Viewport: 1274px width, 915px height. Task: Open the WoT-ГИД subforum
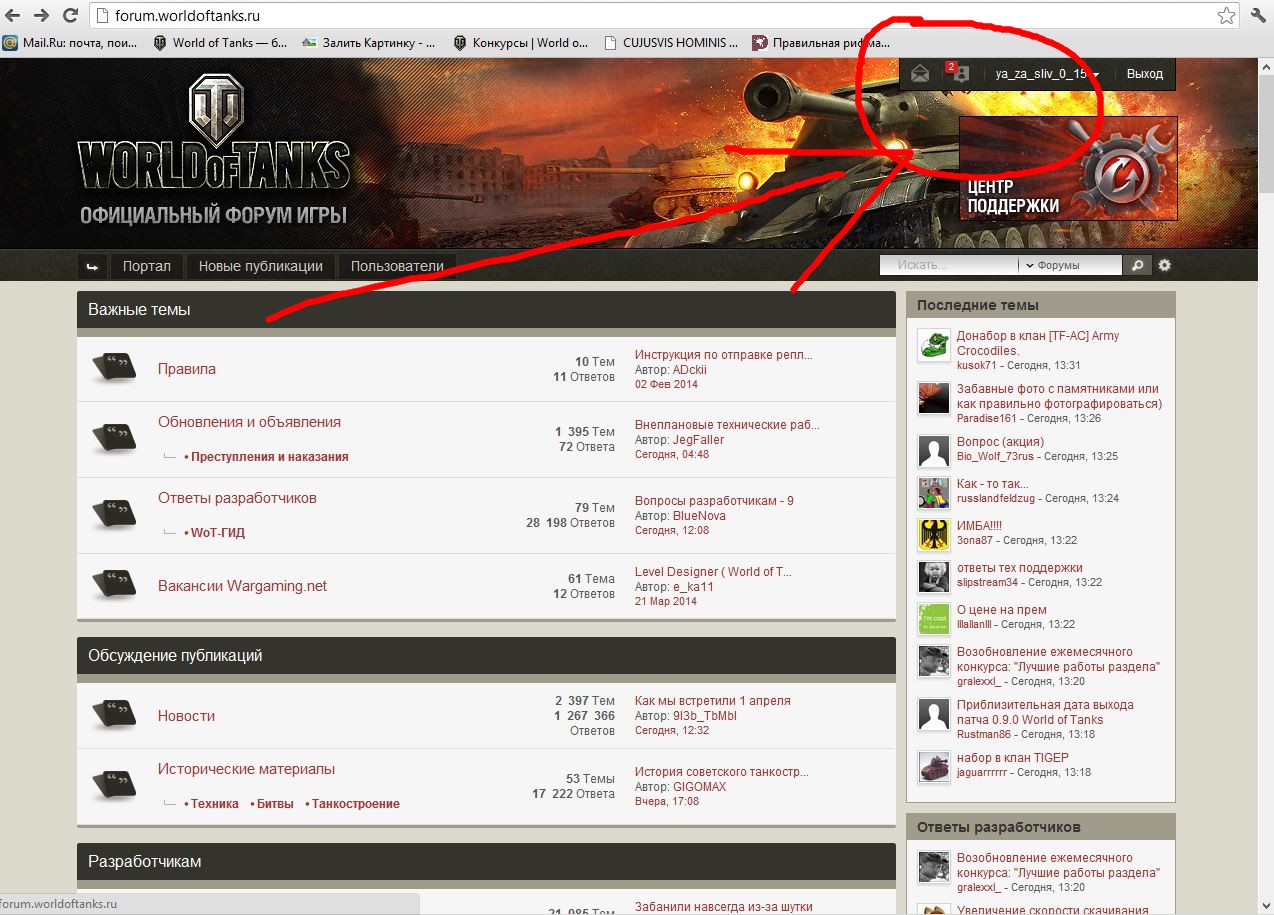point(218,533)
